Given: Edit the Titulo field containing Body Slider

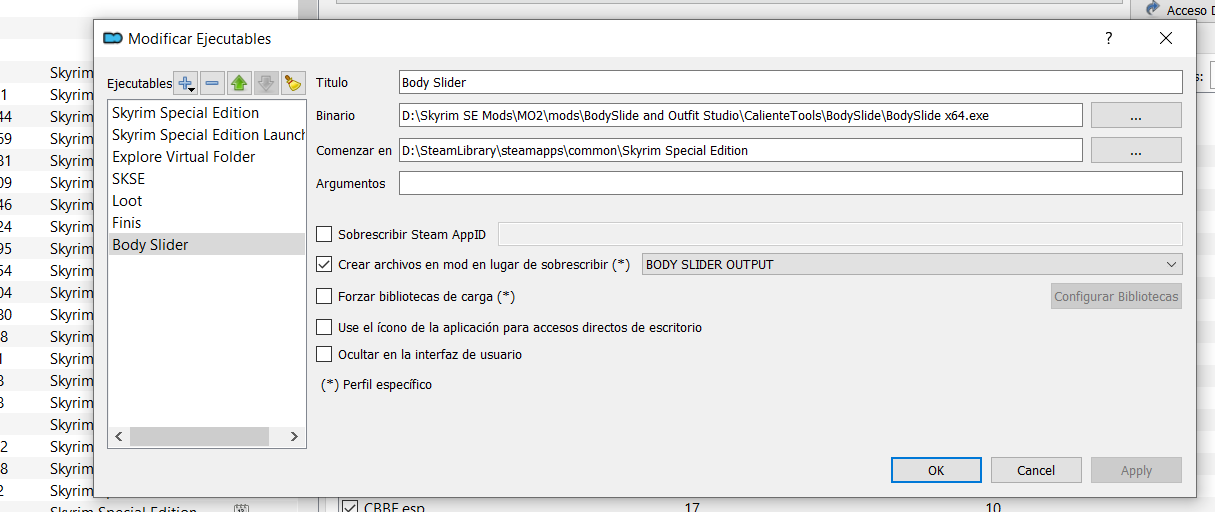Looking at the screenshot, I should (x=790, y=82).
